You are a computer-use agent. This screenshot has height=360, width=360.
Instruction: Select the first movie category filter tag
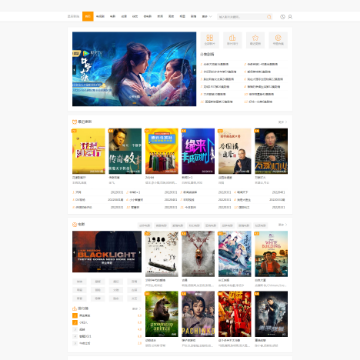coord(145,226)
